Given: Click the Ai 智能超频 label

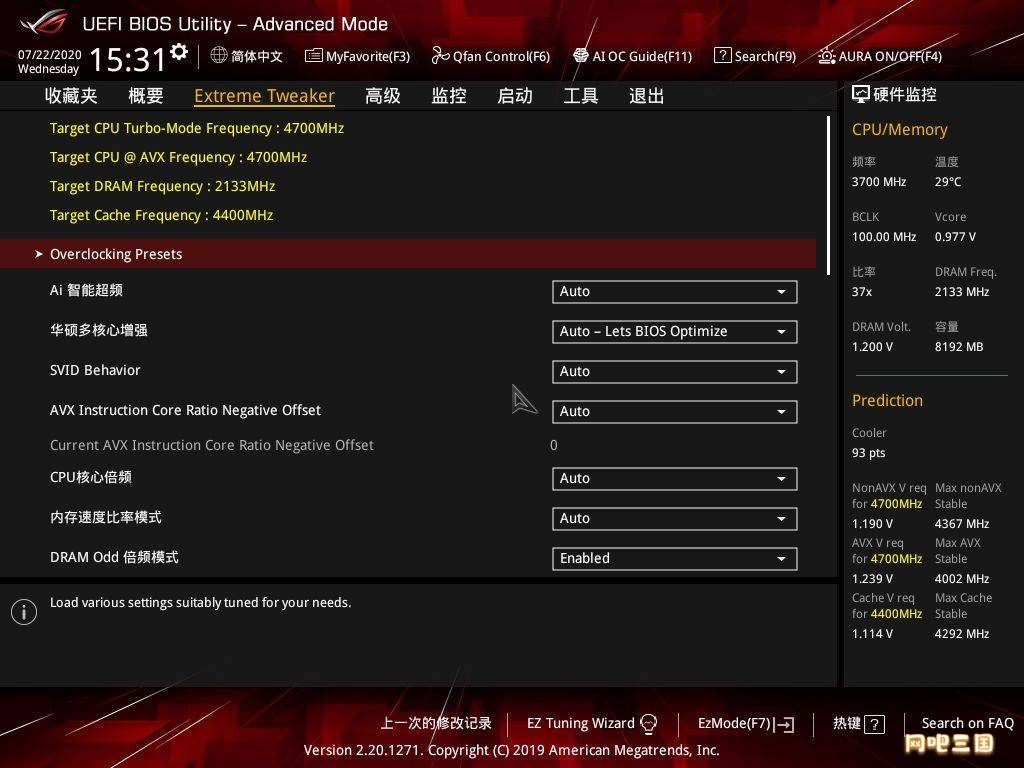Looking at the screenshot, I should click(86, 290).
